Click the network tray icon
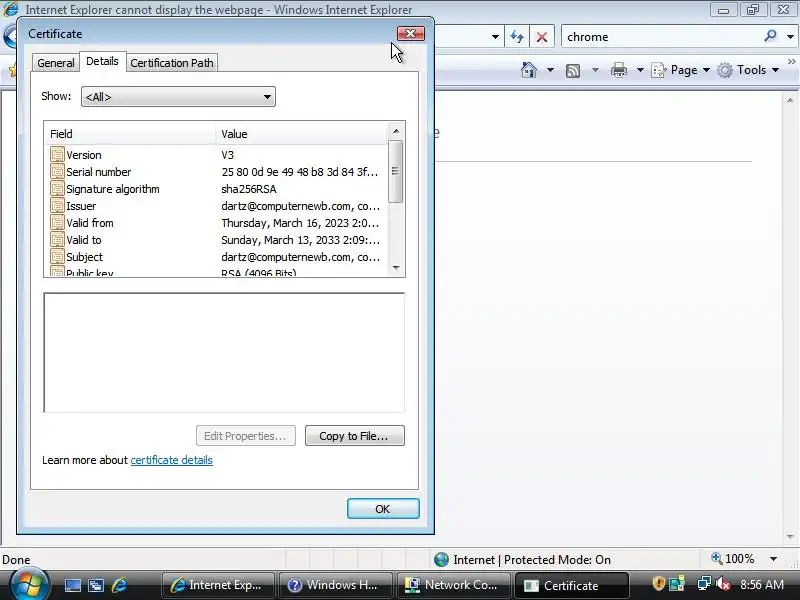 [x=704, y=583]
